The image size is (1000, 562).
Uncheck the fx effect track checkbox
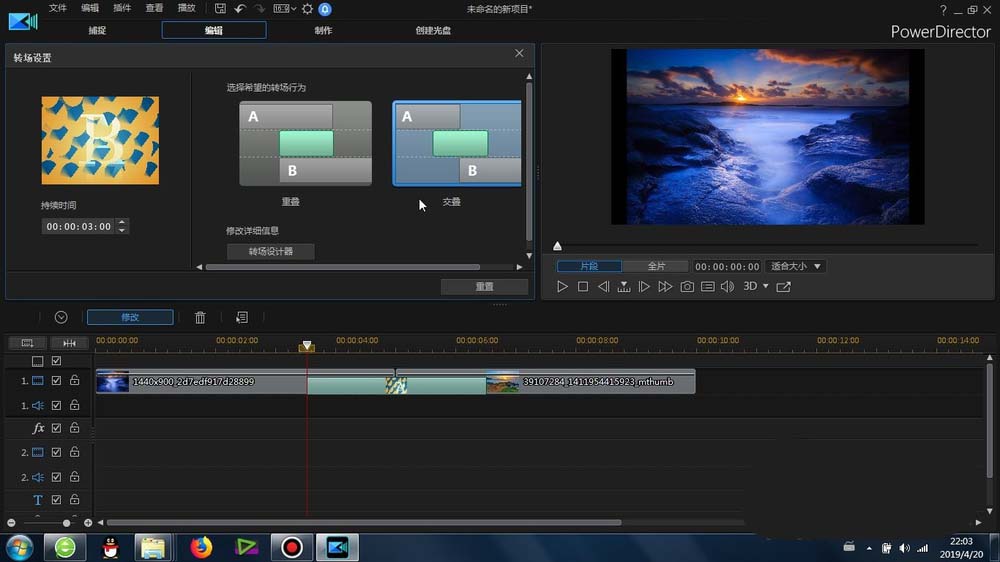(x=57, y=428)
